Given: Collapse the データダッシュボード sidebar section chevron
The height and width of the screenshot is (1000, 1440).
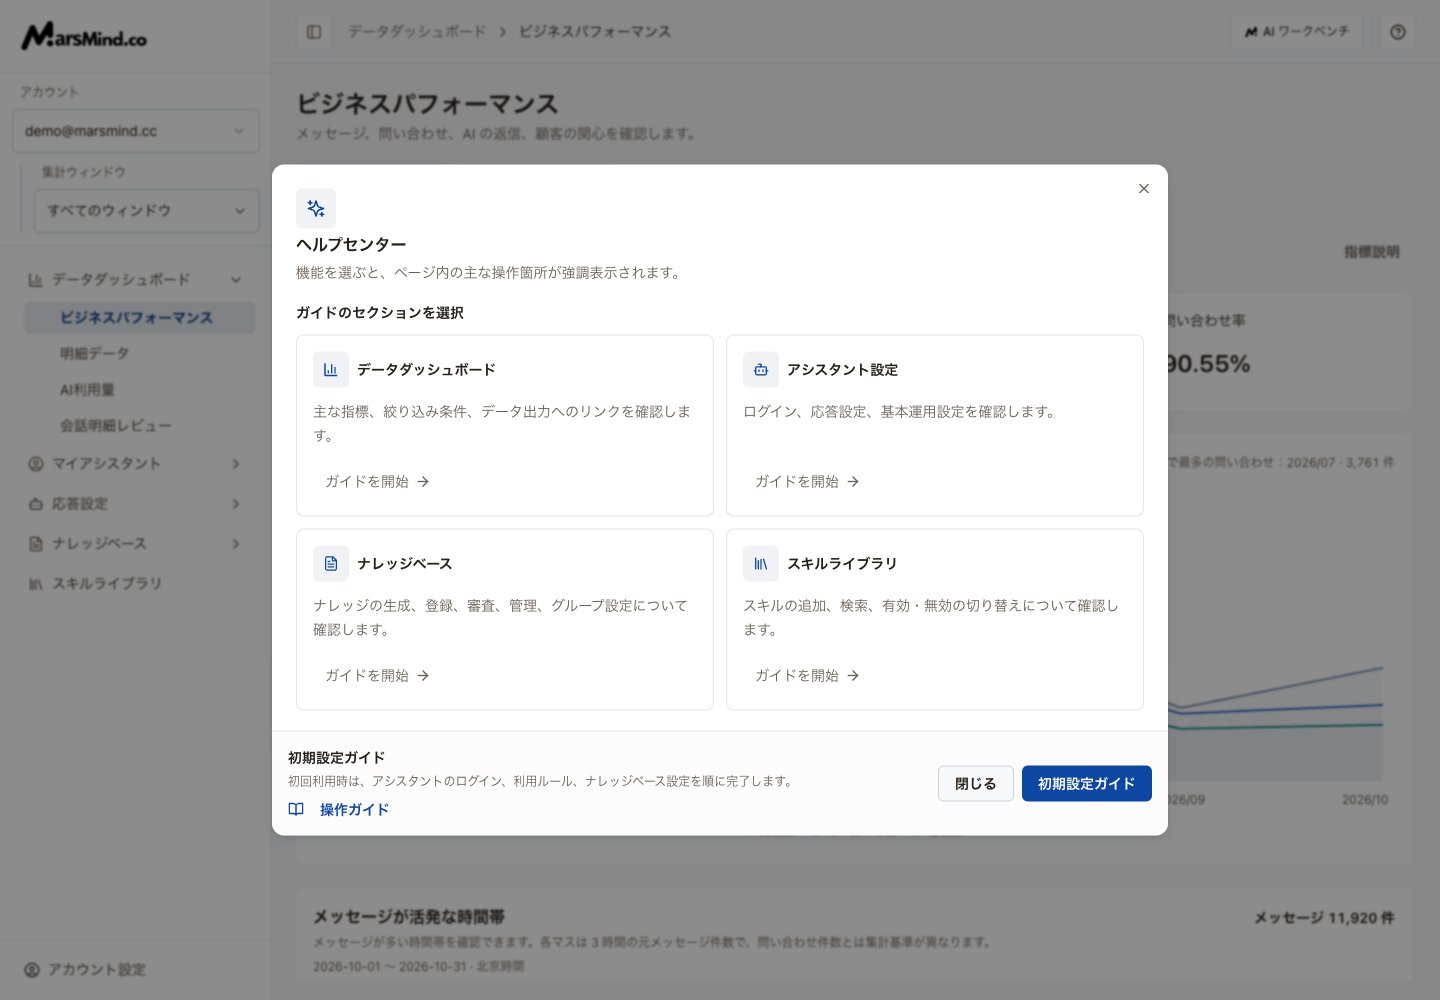Looking at the screenshot, I should click(236, 280).
